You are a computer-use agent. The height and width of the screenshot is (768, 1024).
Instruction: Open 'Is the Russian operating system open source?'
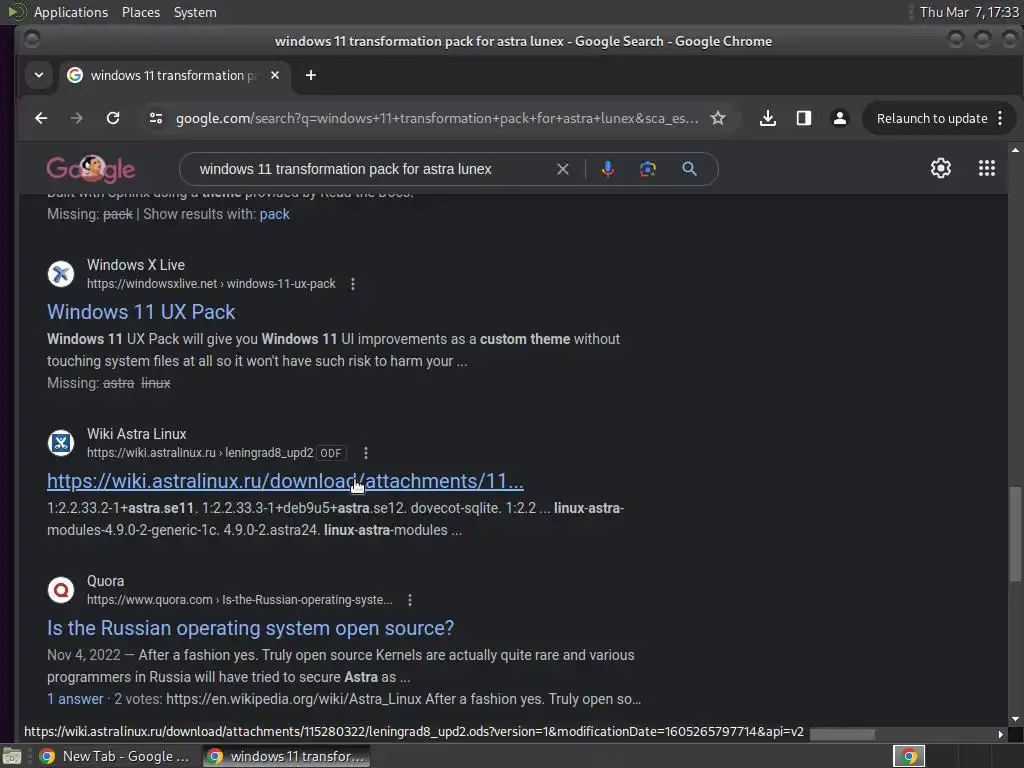click(x=250, y=628)
